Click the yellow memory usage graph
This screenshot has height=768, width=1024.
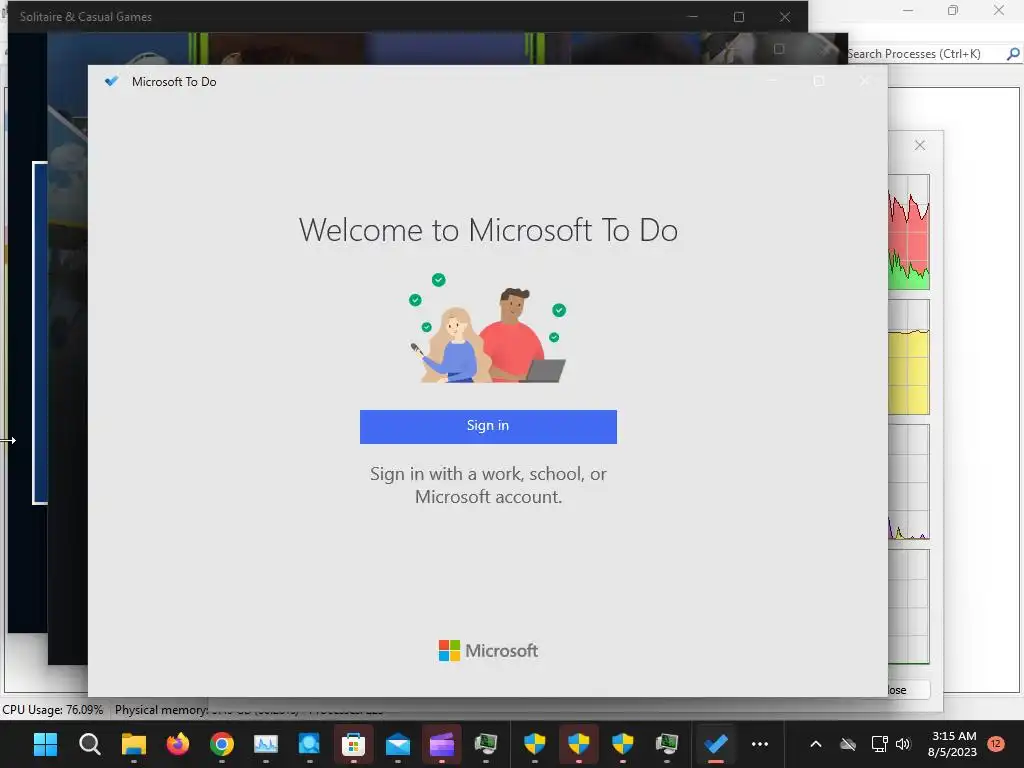[x=908, y=357]
